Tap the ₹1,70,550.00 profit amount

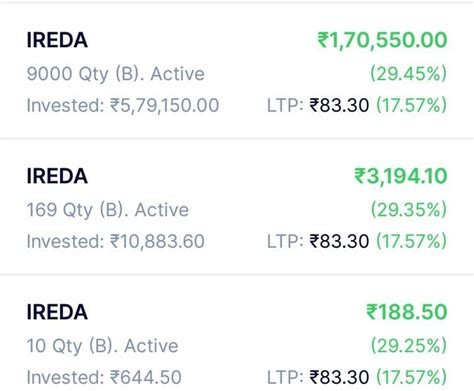coord(382,40)
